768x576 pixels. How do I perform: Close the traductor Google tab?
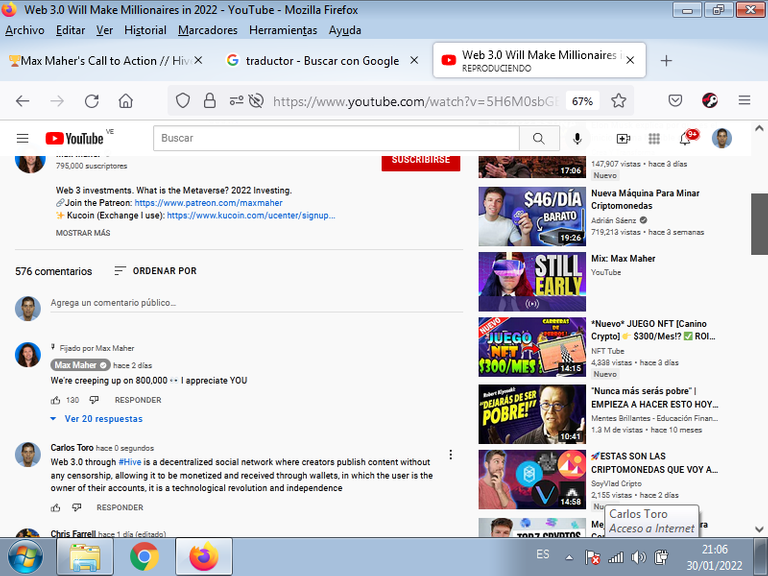pos(414,60)
